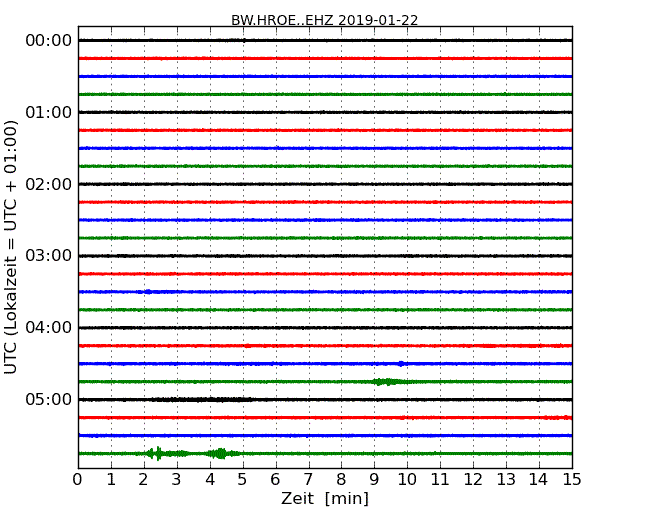Click the thickened black 05:00 trace near minute 4
Screen dimensions: 650x520
tap(202, 400)
